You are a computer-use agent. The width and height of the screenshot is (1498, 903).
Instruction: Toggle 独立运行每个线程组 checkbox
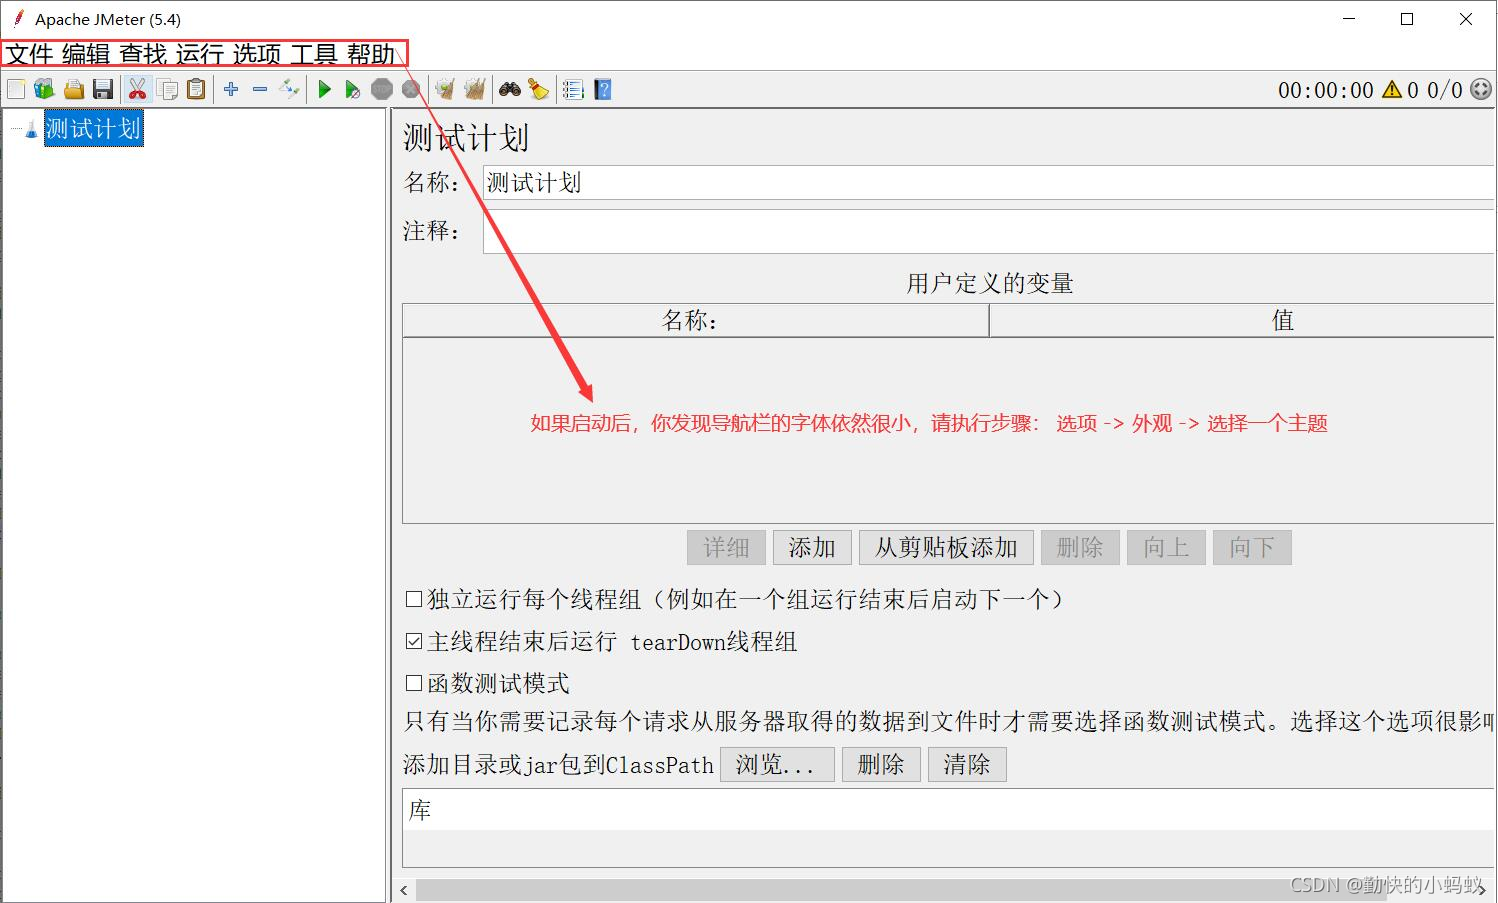click(x=414, y=599)
